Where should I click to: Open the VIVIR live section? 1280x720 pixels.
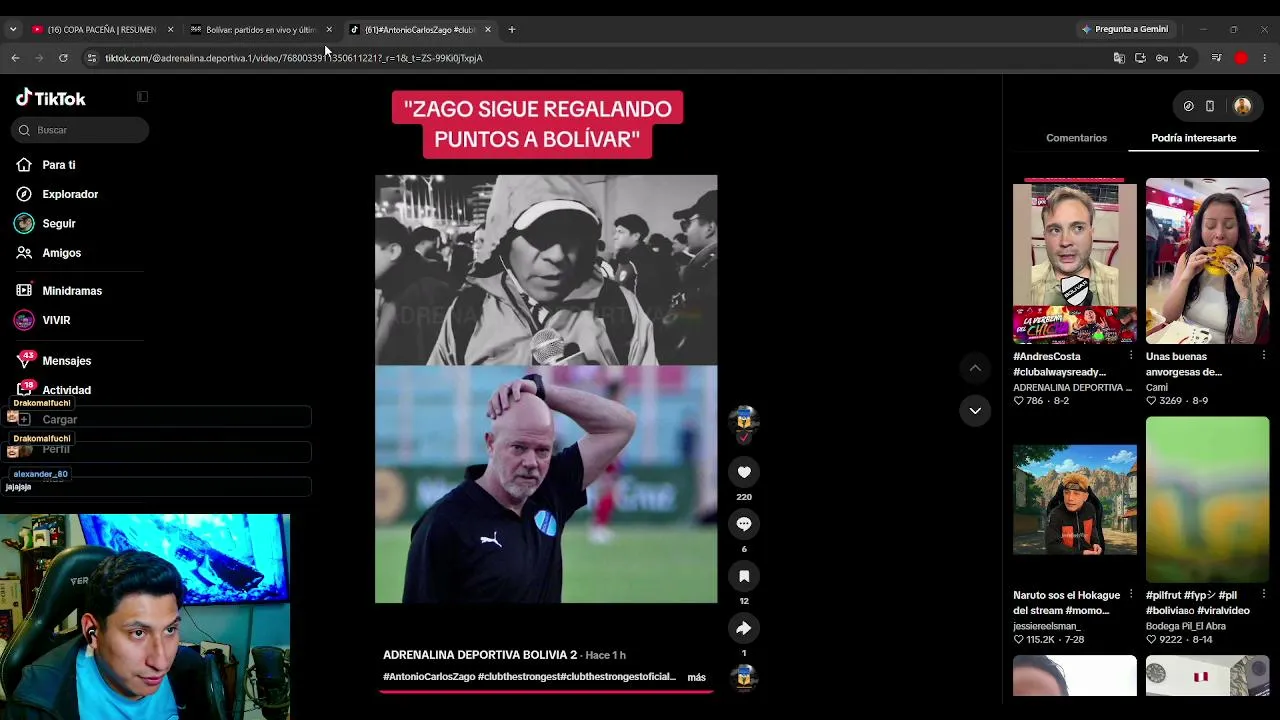point(56,320)
